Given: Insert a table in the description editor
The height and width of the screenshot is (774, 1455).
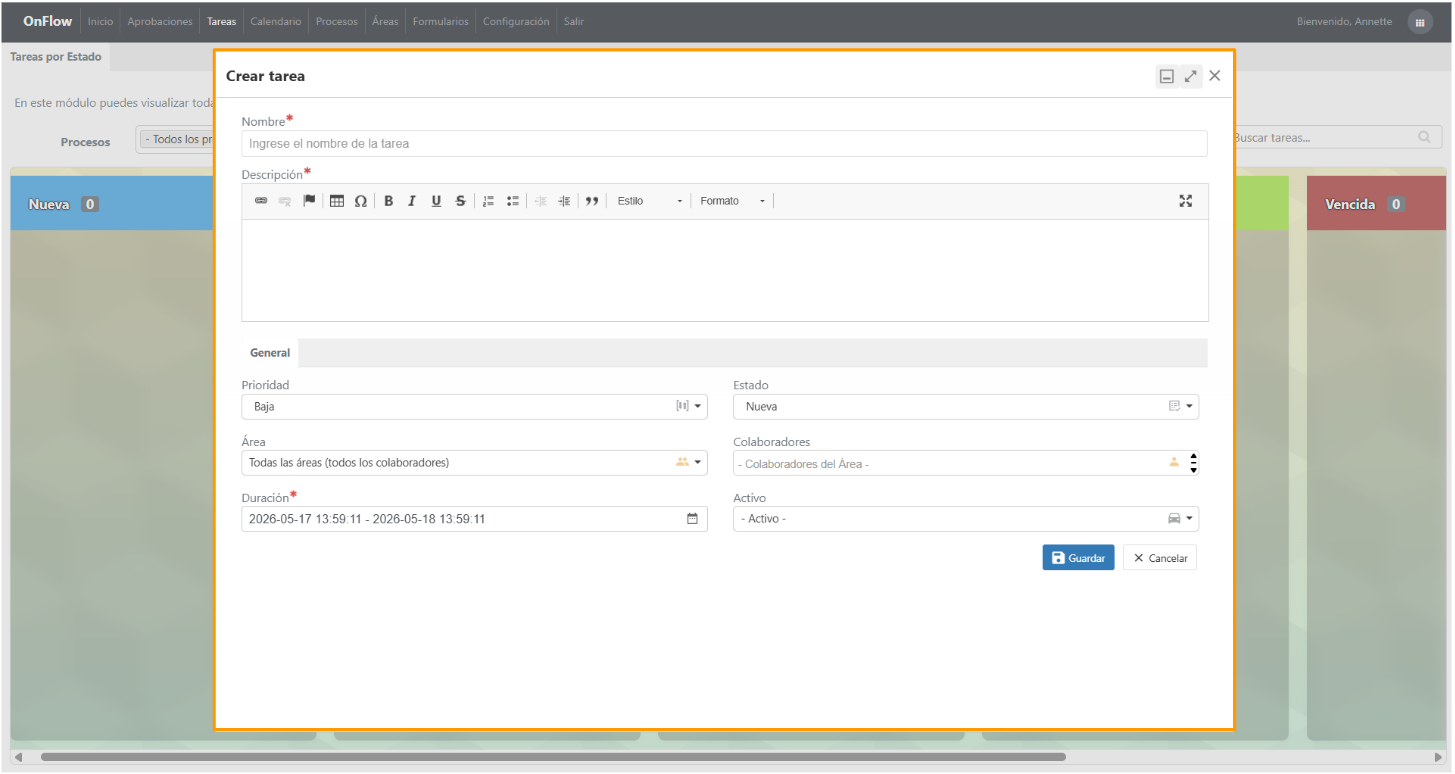Looking at the screenshot, I should 337,201.
